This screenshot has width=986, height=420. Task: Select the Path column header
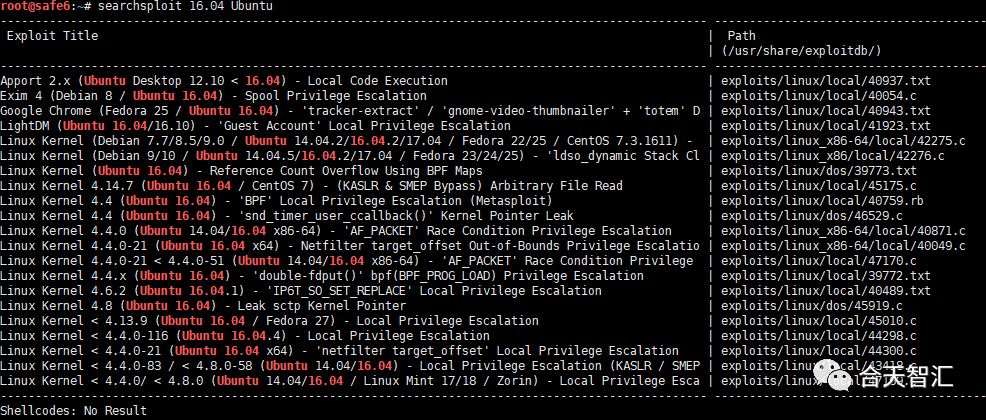click(x=741, y=36)
